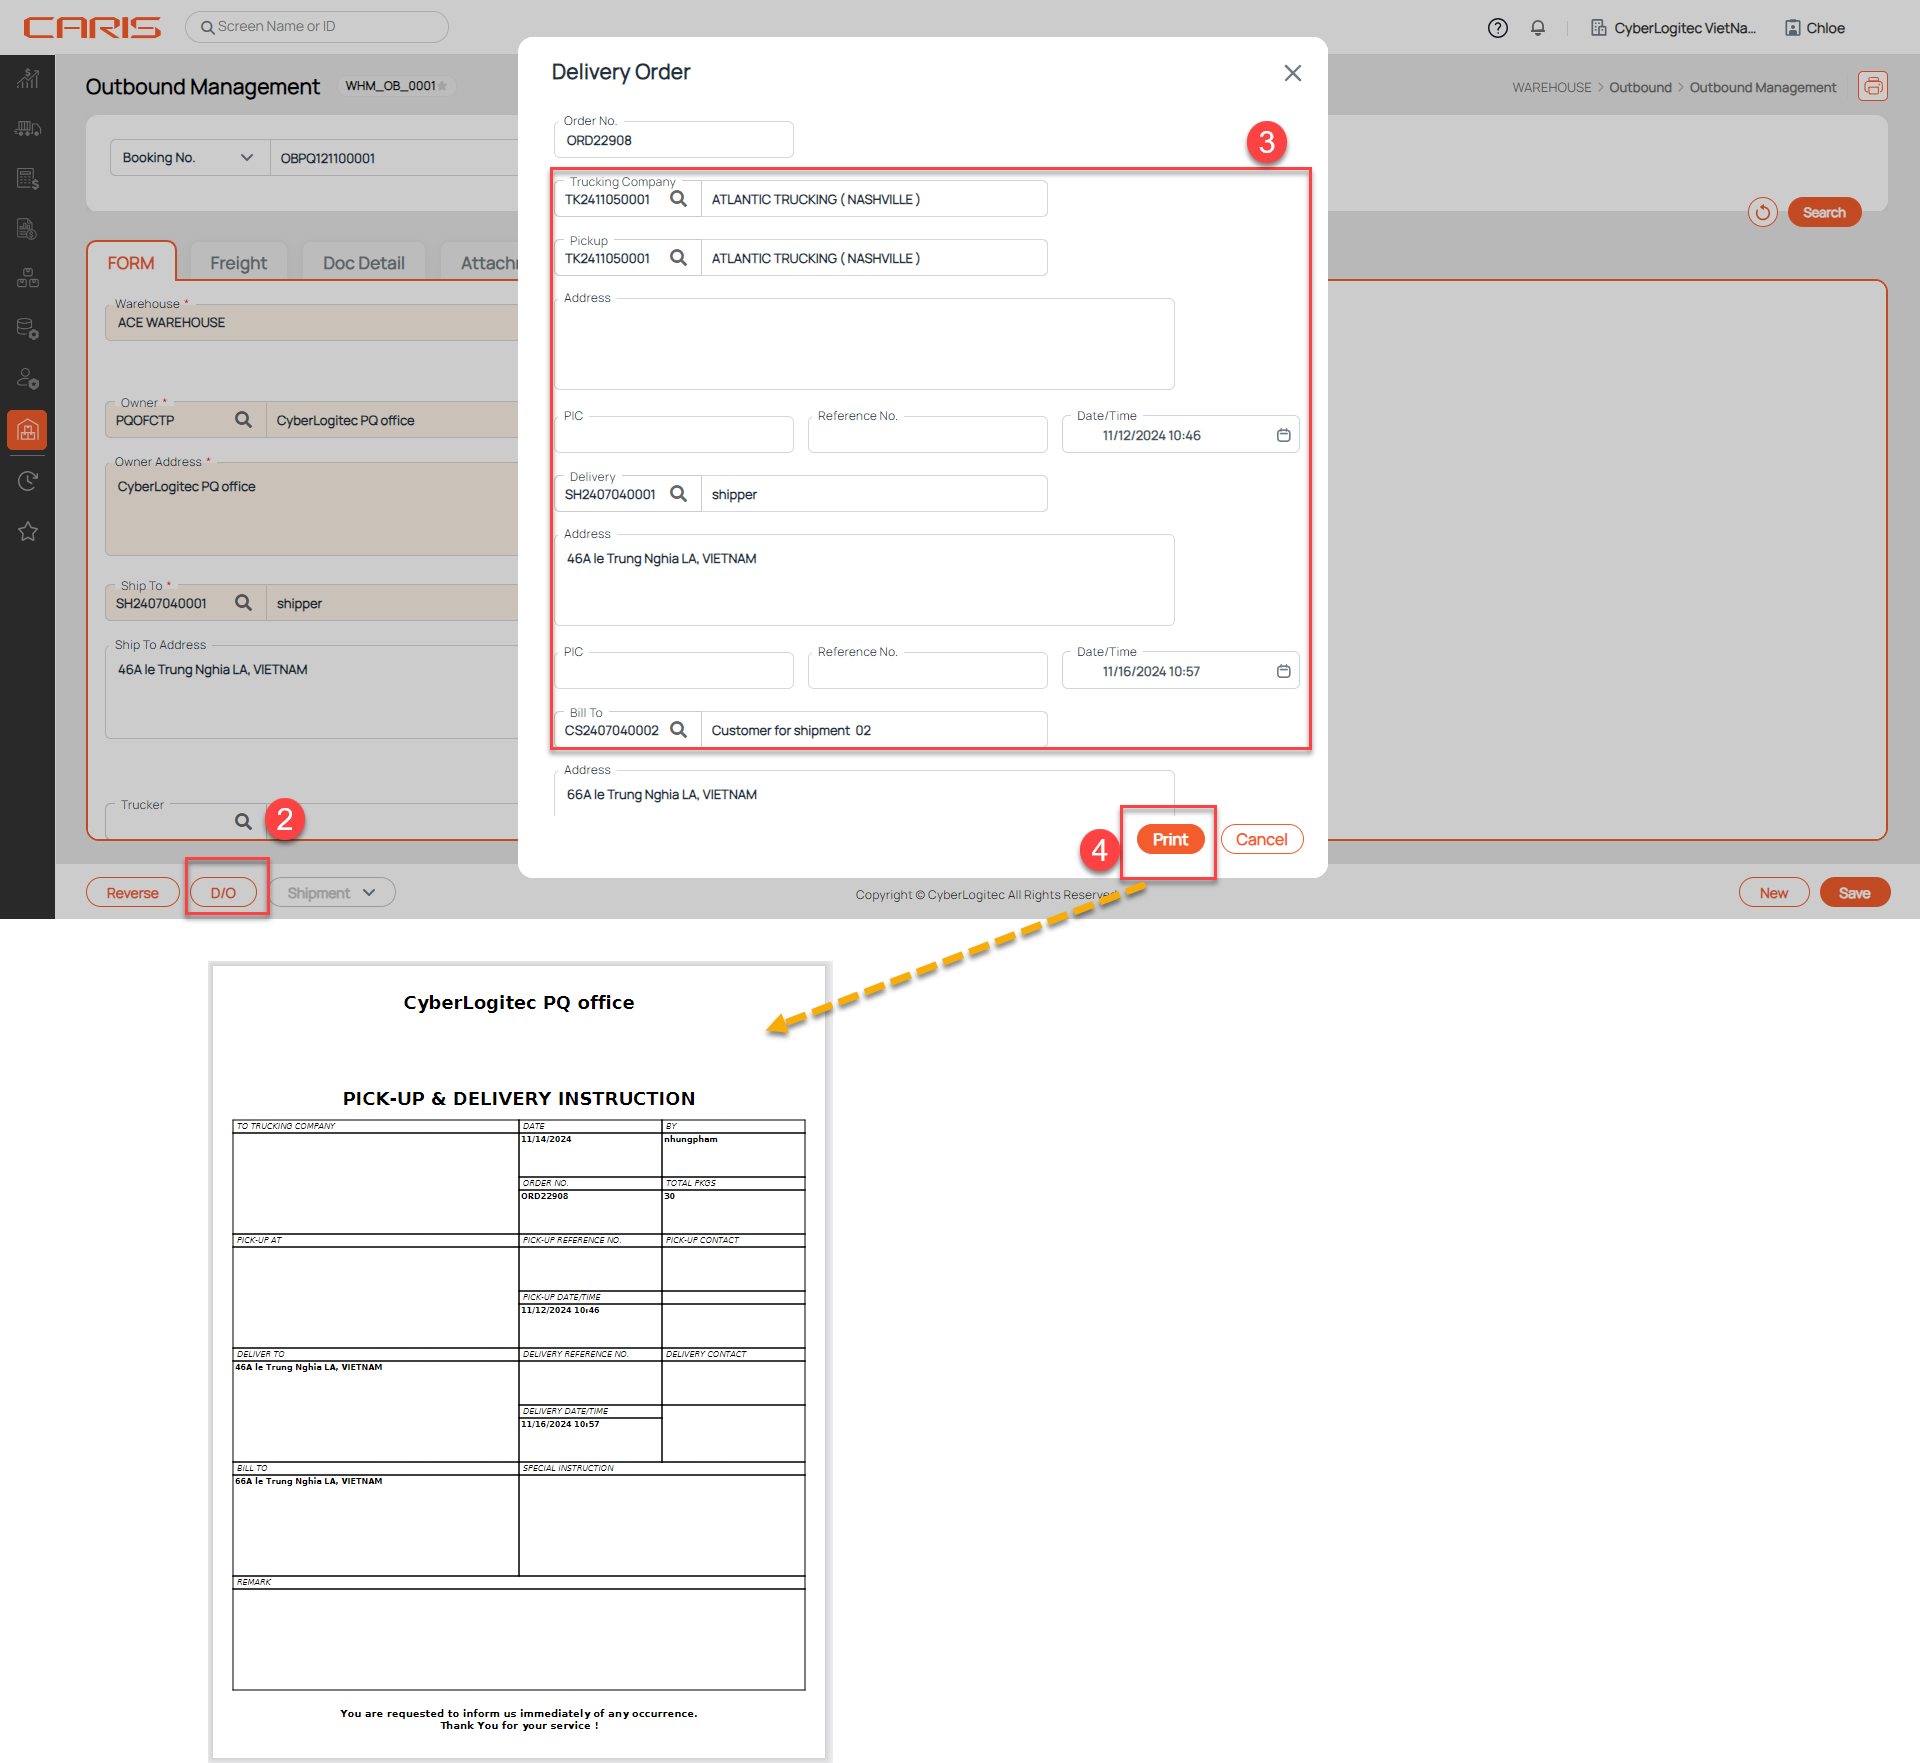Open the help question mark icon
This screenshot has width=1920, height=1763.
pos(1497,28)
